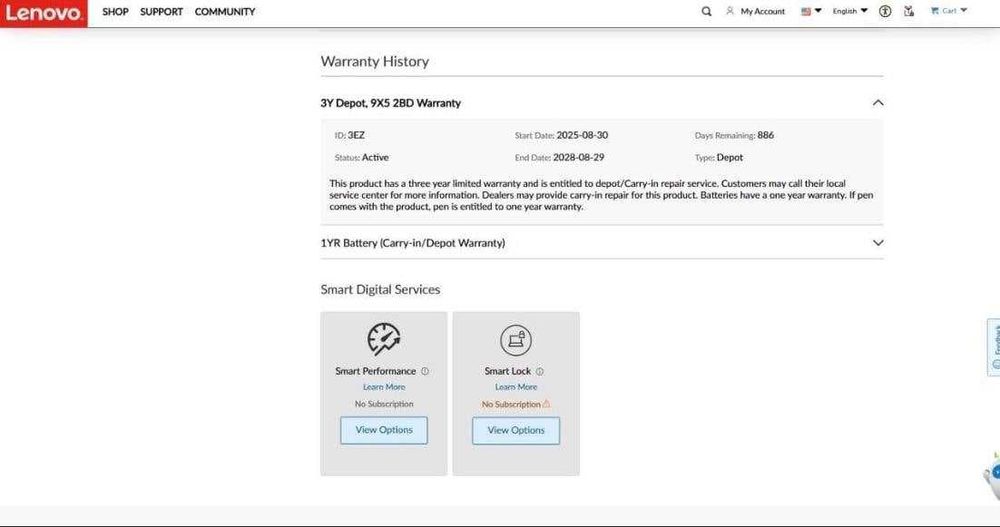Image resolution: width=1000 pixels, height=527 pixels.
Task: Open the SHOP menu
Action: (115, 11)
